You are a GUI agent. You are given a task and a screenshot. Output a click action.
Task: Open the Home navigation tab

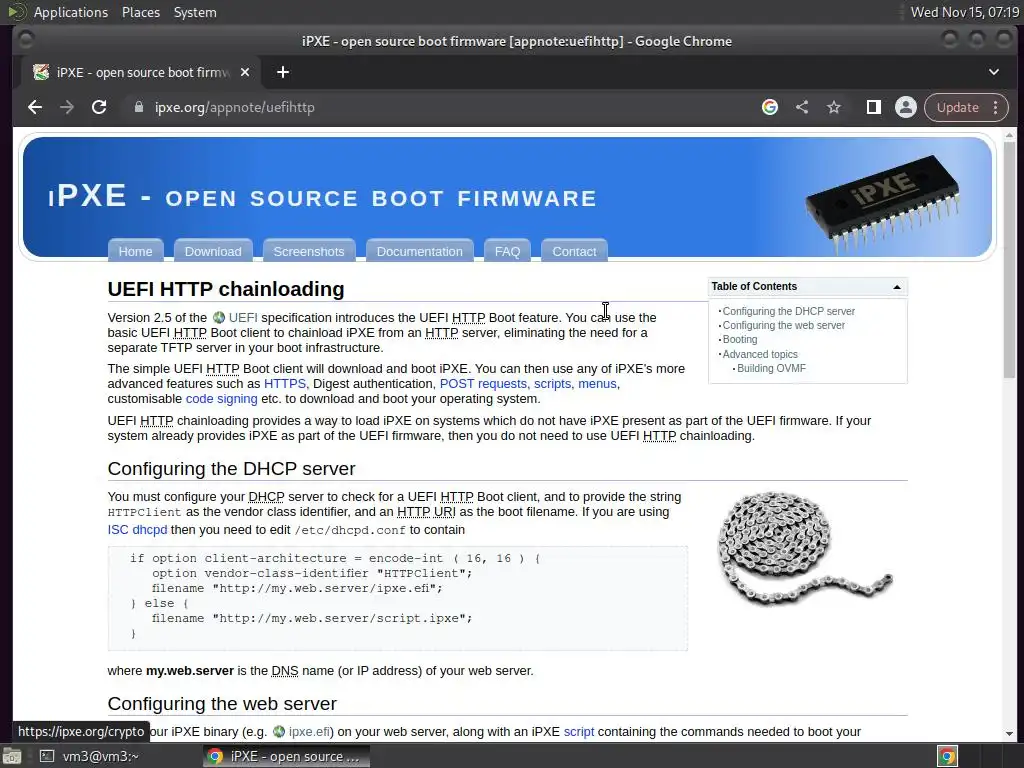click(135, 251)
